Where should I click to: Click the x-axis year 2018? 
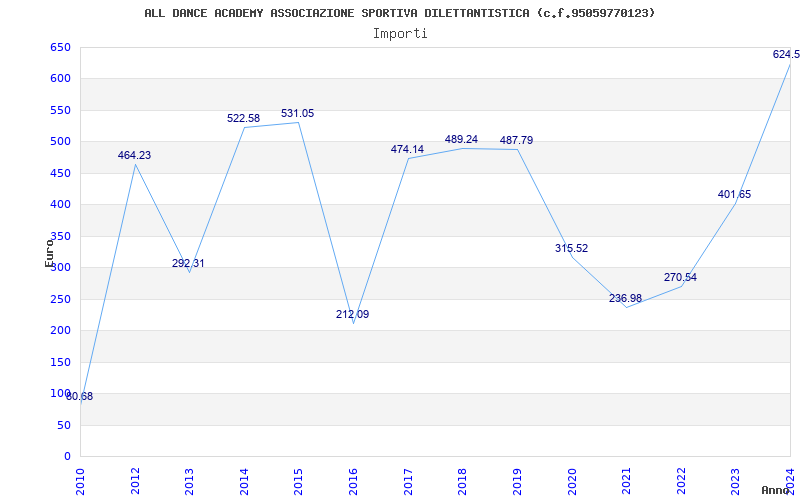(462, 482)
